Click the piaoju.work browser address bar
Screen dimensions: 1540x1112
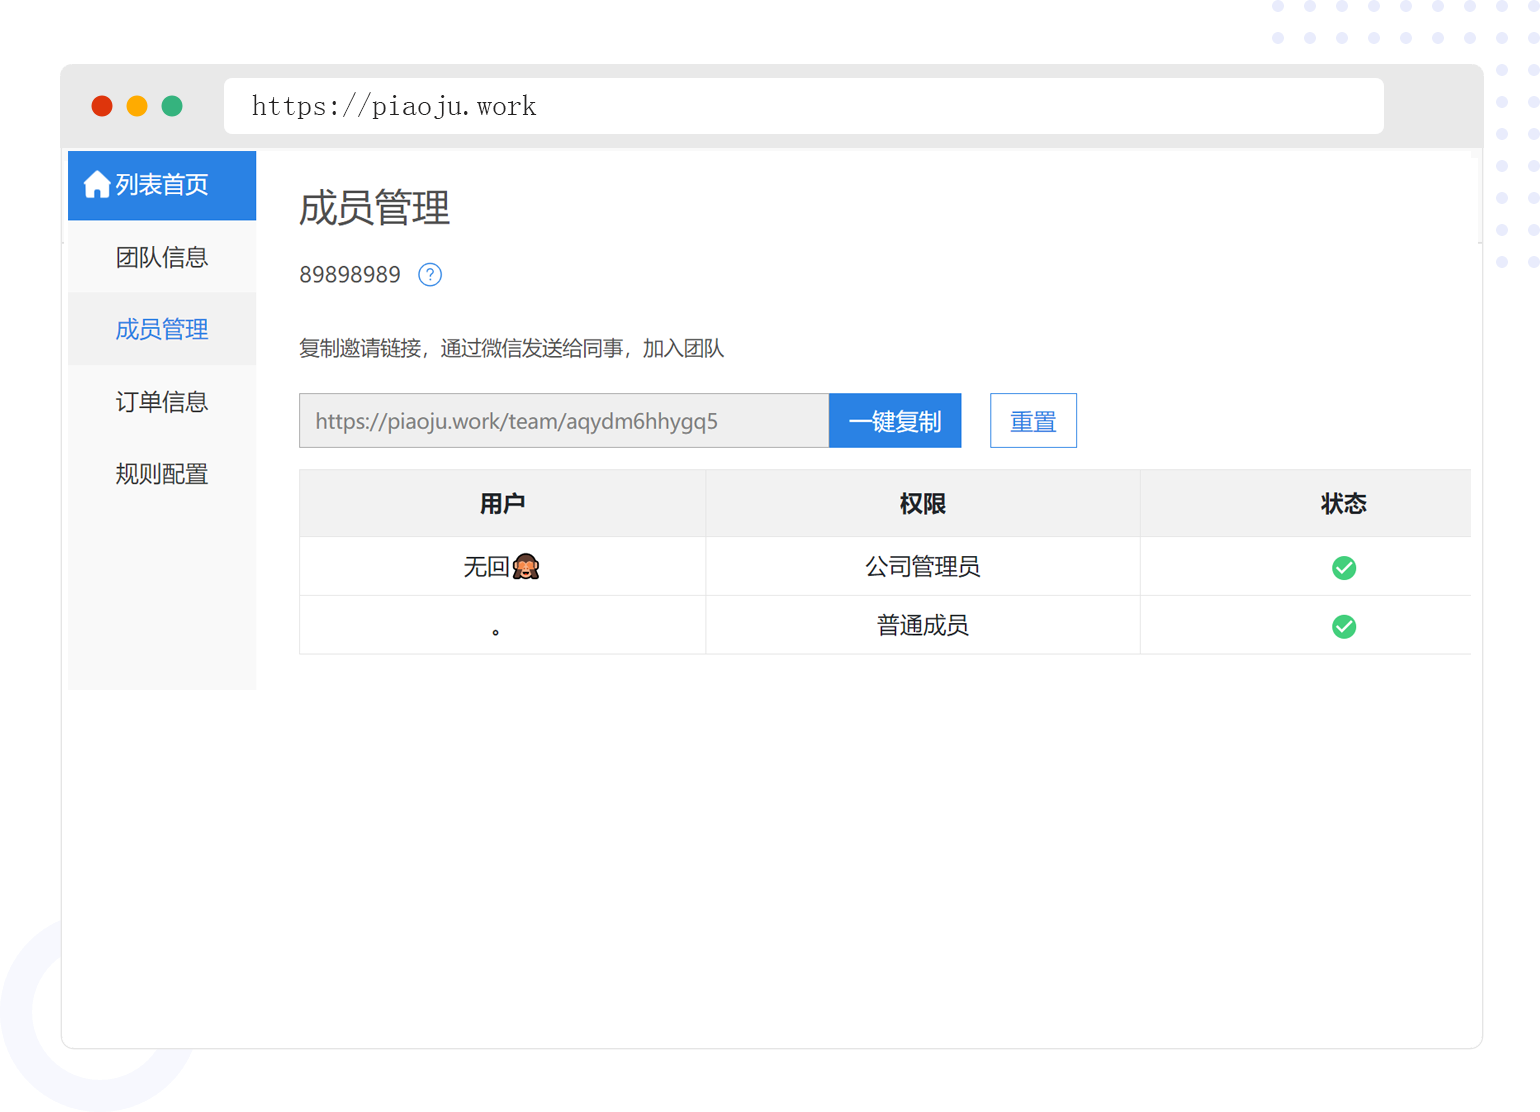point(803,106)
